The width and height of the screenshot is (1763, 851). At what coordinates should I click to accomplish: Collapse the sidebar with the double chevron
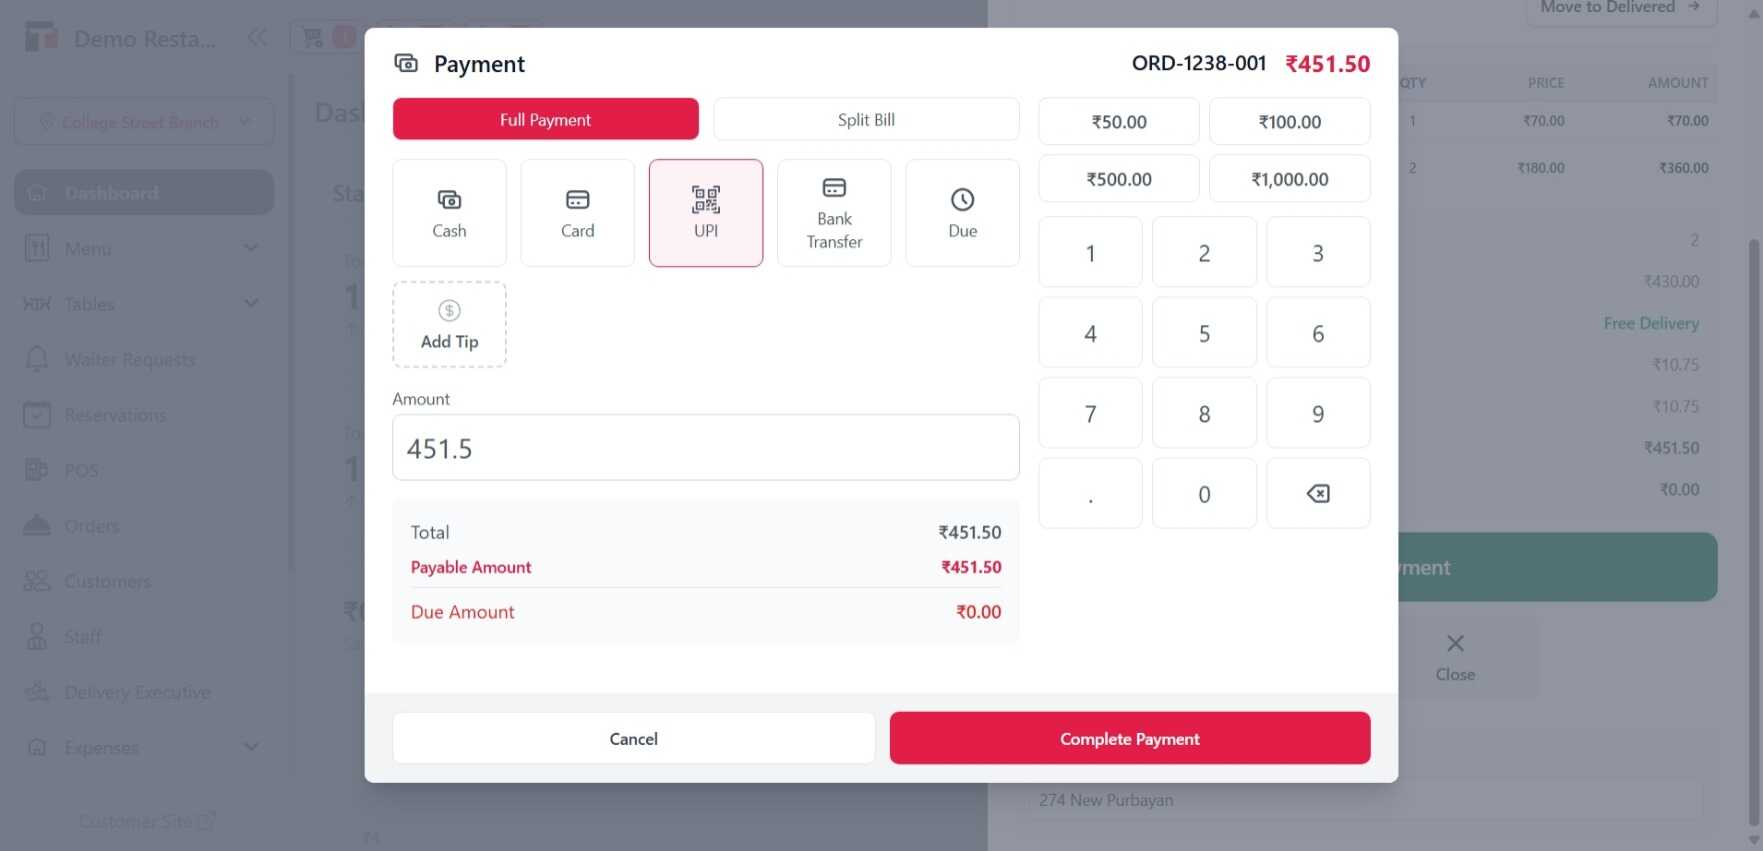(x=257, y=38)
